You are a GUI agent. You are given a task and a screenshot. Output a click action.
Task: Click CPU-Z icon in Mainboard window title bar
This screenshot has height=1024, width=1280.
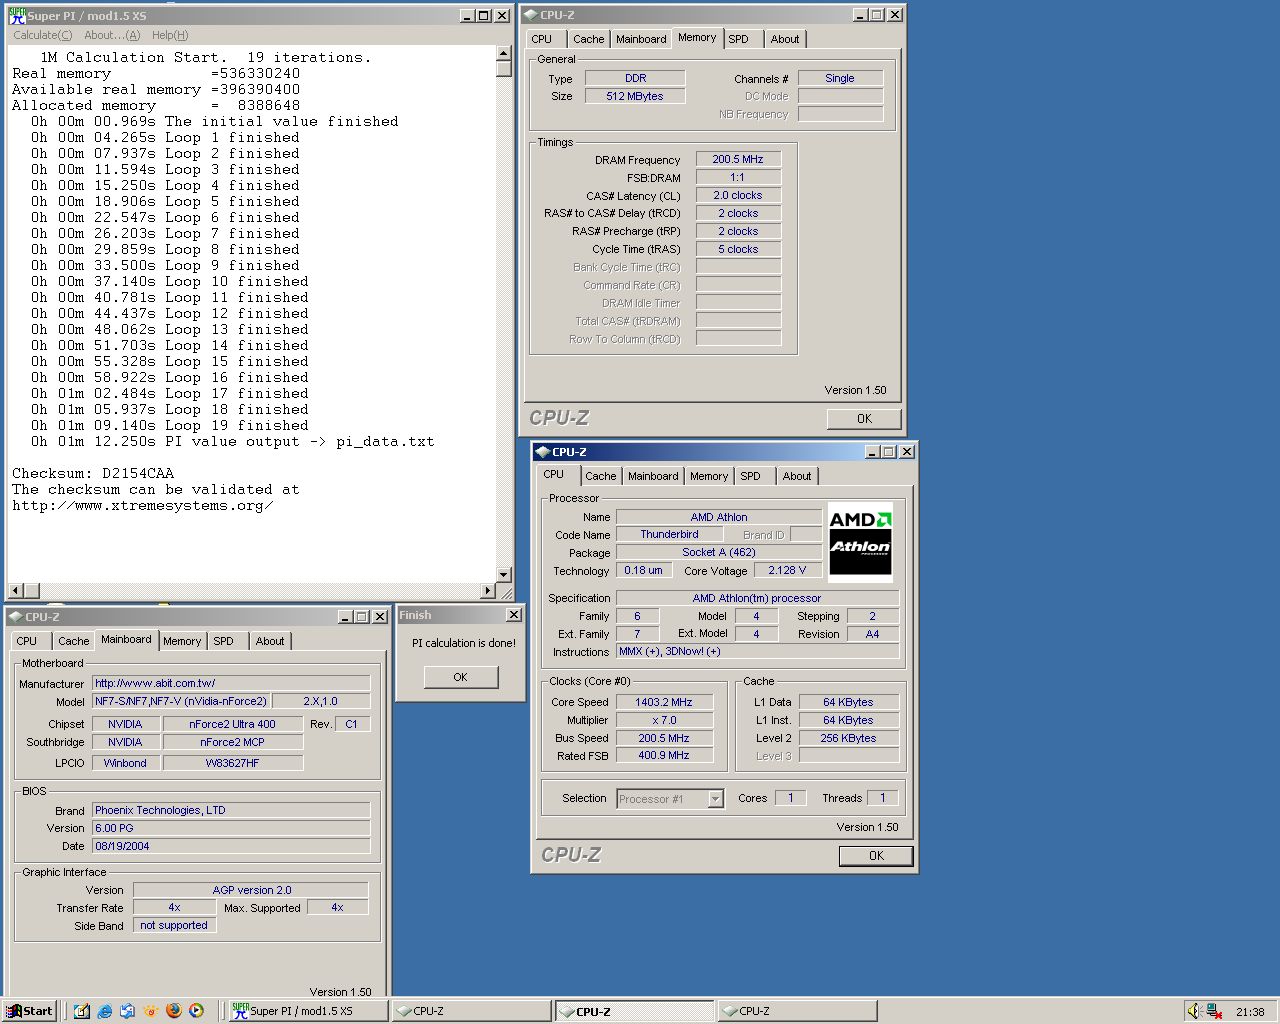(x=15, y=617)
